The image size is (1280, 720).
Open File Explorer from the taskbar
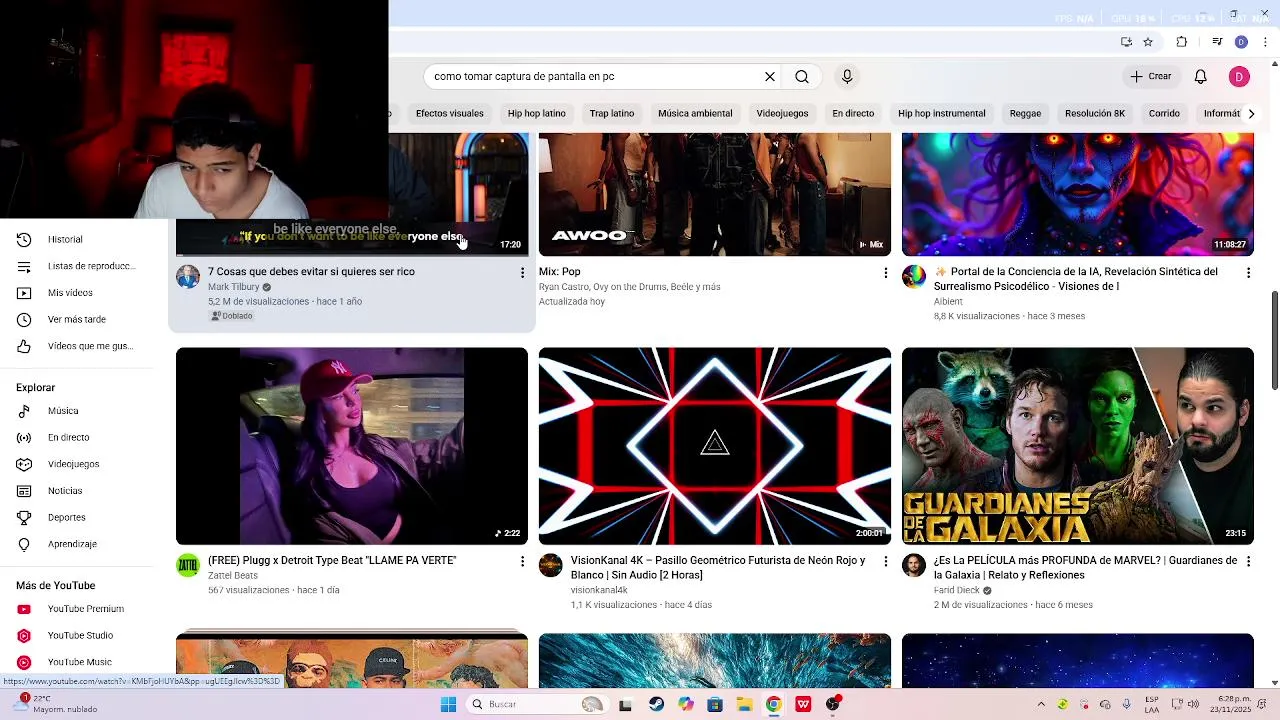(x=744, y=704)
